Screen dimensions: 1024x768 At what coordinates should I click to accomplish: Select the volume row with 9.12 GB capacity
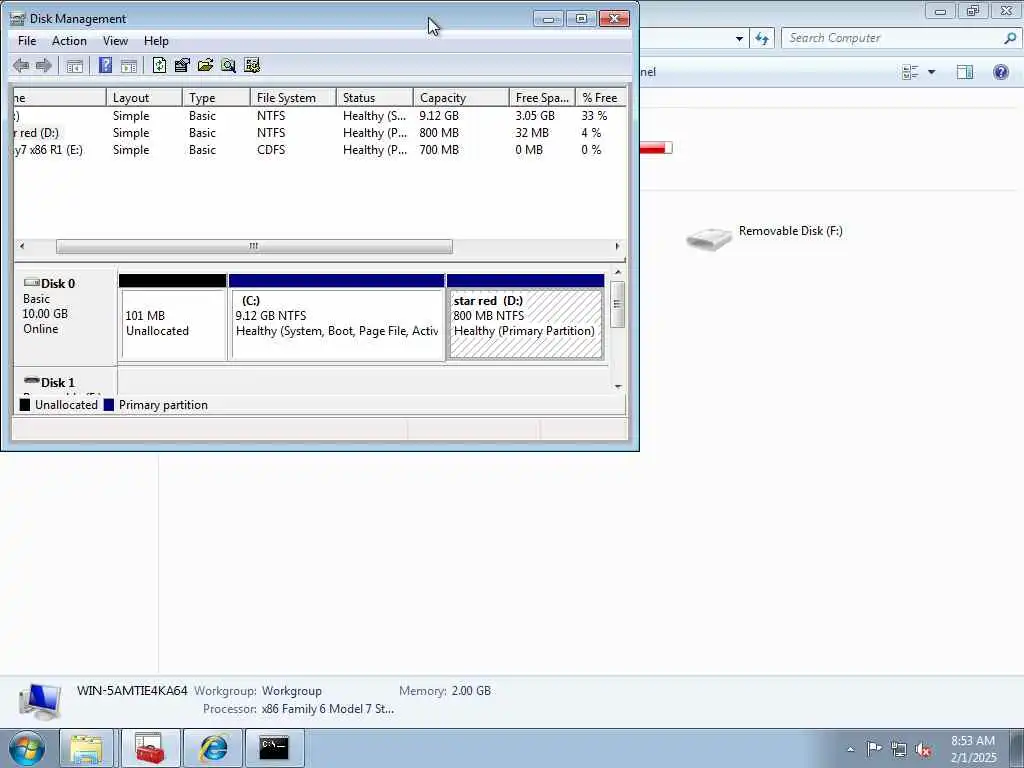pos(320,116)
